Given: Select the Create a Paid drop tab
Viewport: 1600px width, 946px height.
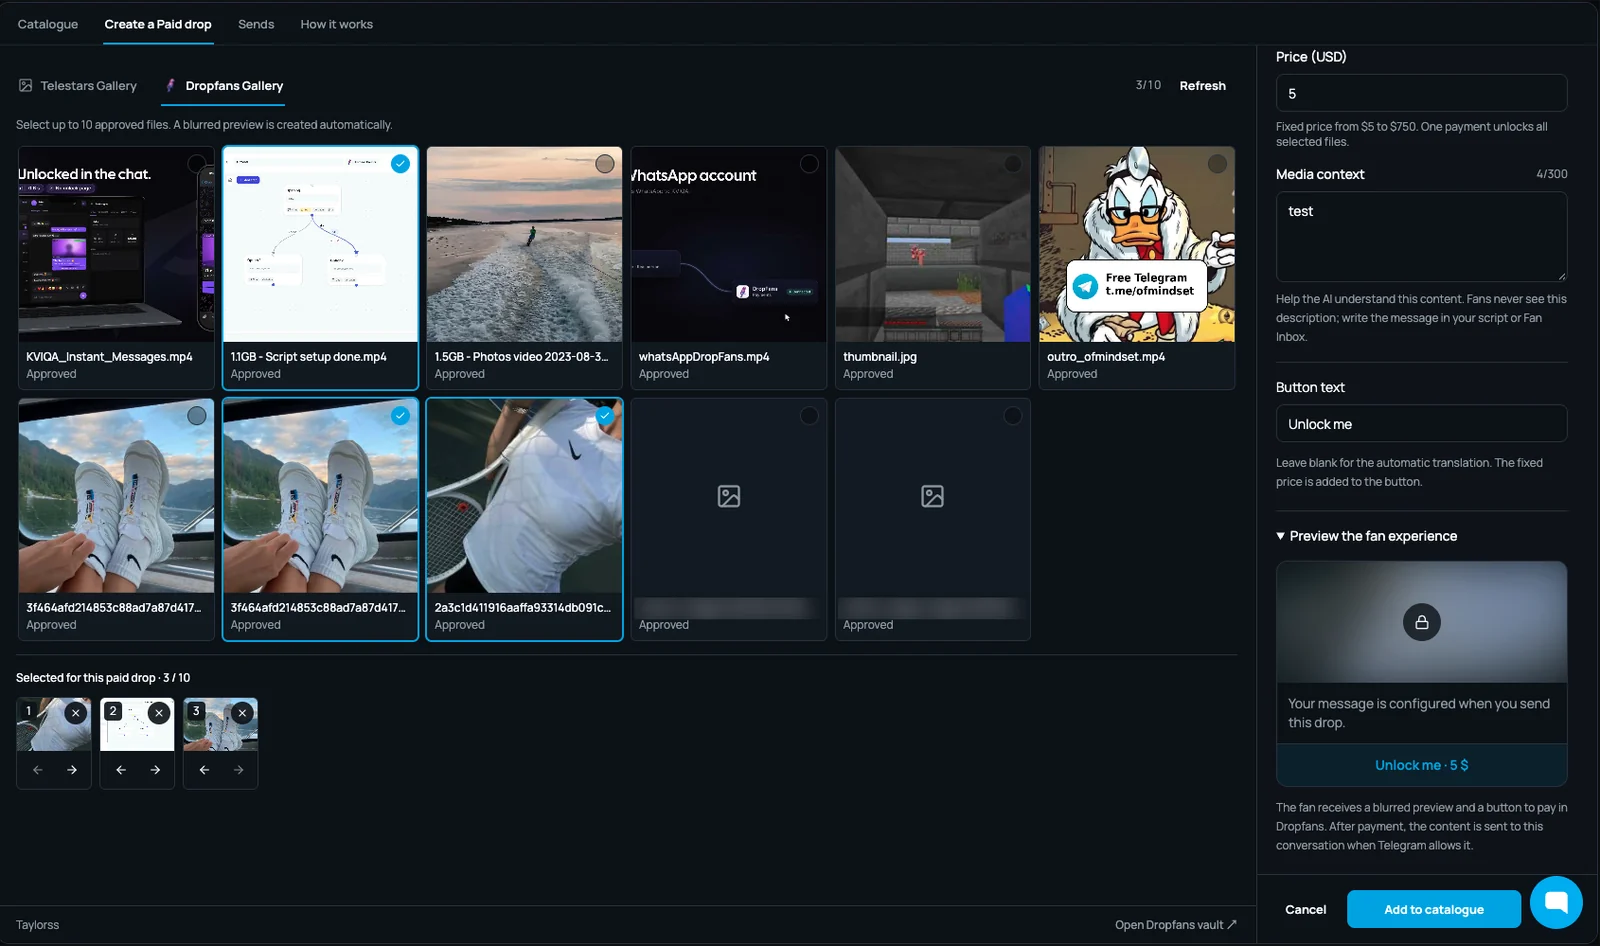Looking at the screenshot, I should click(x=158, y=24).
